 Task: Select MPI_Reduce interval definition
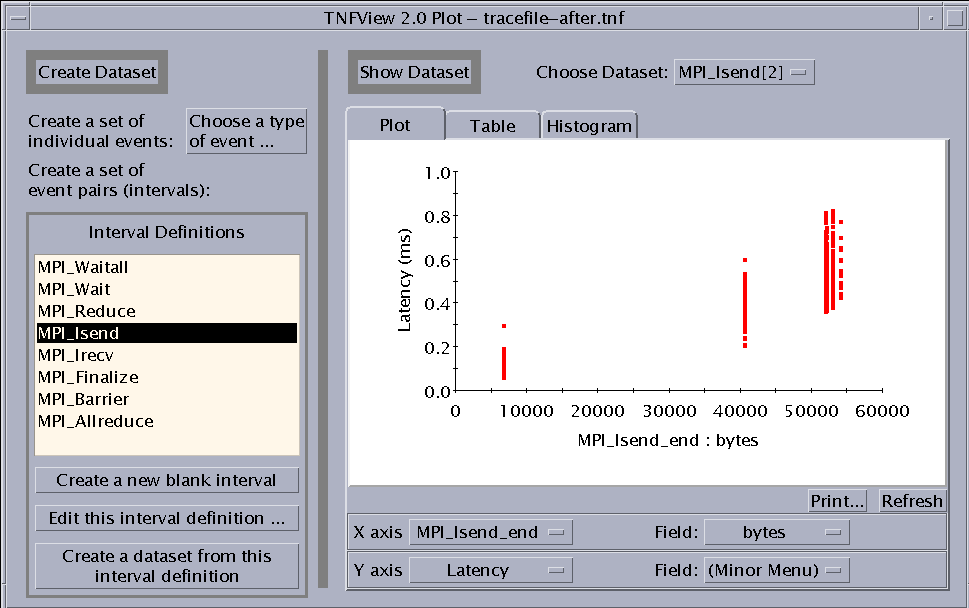tap(167, 311)
